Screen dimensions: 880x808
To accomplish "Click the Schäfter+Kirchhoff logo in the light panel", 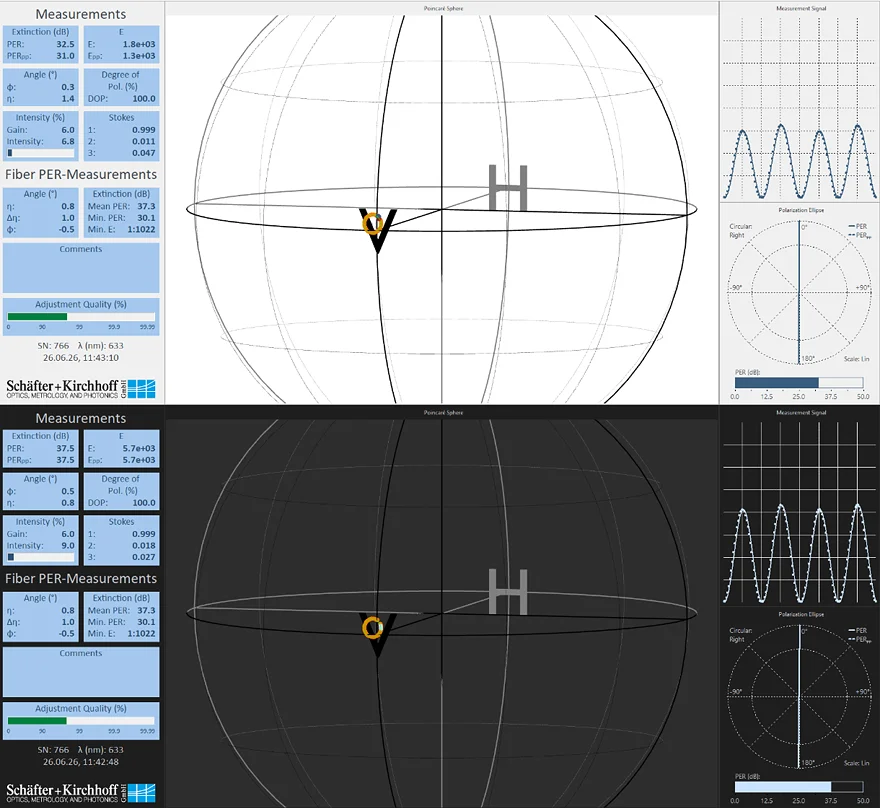I will point(81,388).
